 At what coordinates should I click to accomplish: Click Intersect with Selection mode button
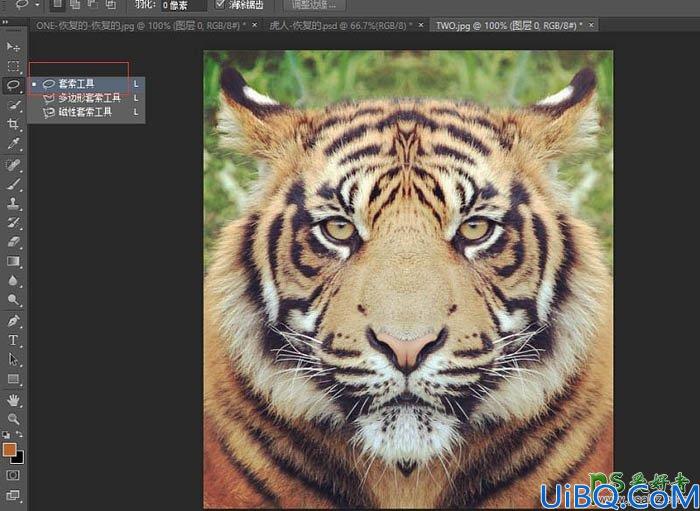coord(110,4)
